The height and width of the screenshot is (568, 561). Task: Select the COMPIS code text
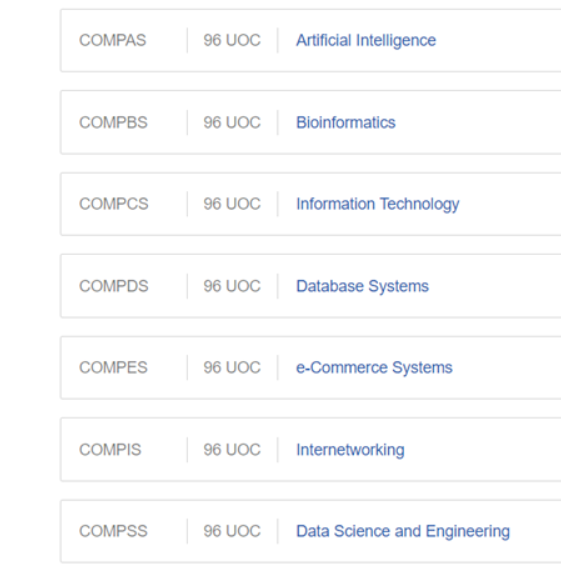[x=110, y=450]
